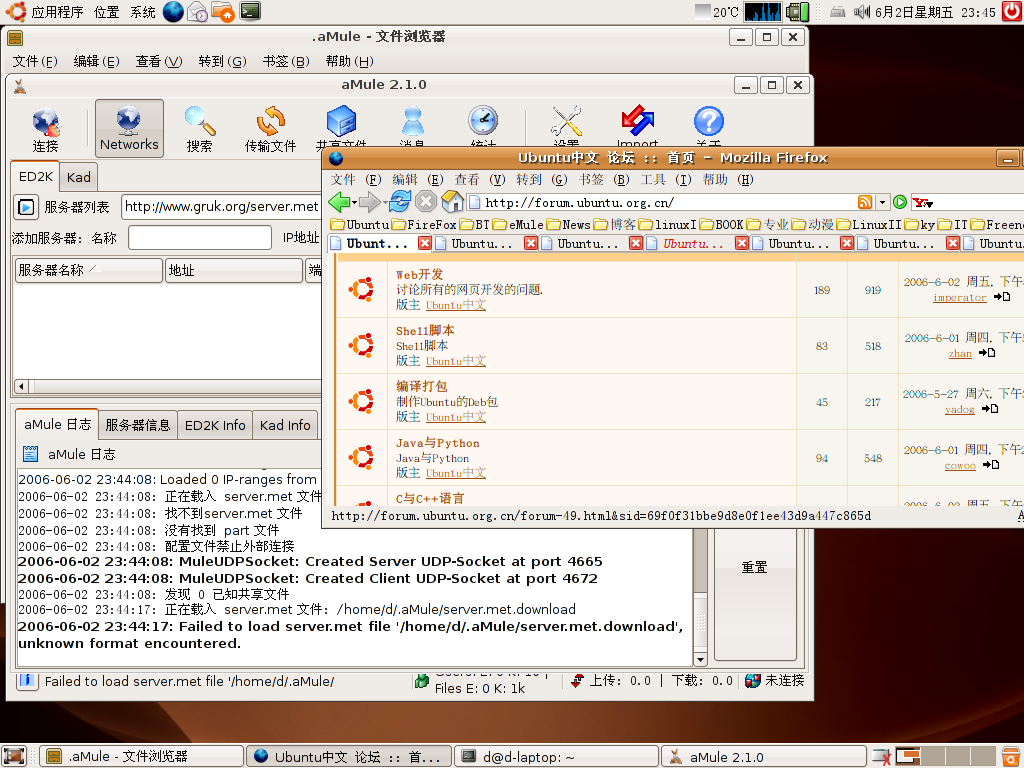Open the Java与Python forum link
Screen dimensions: 1024x768
pyautogui.click(x=438, y=443)
